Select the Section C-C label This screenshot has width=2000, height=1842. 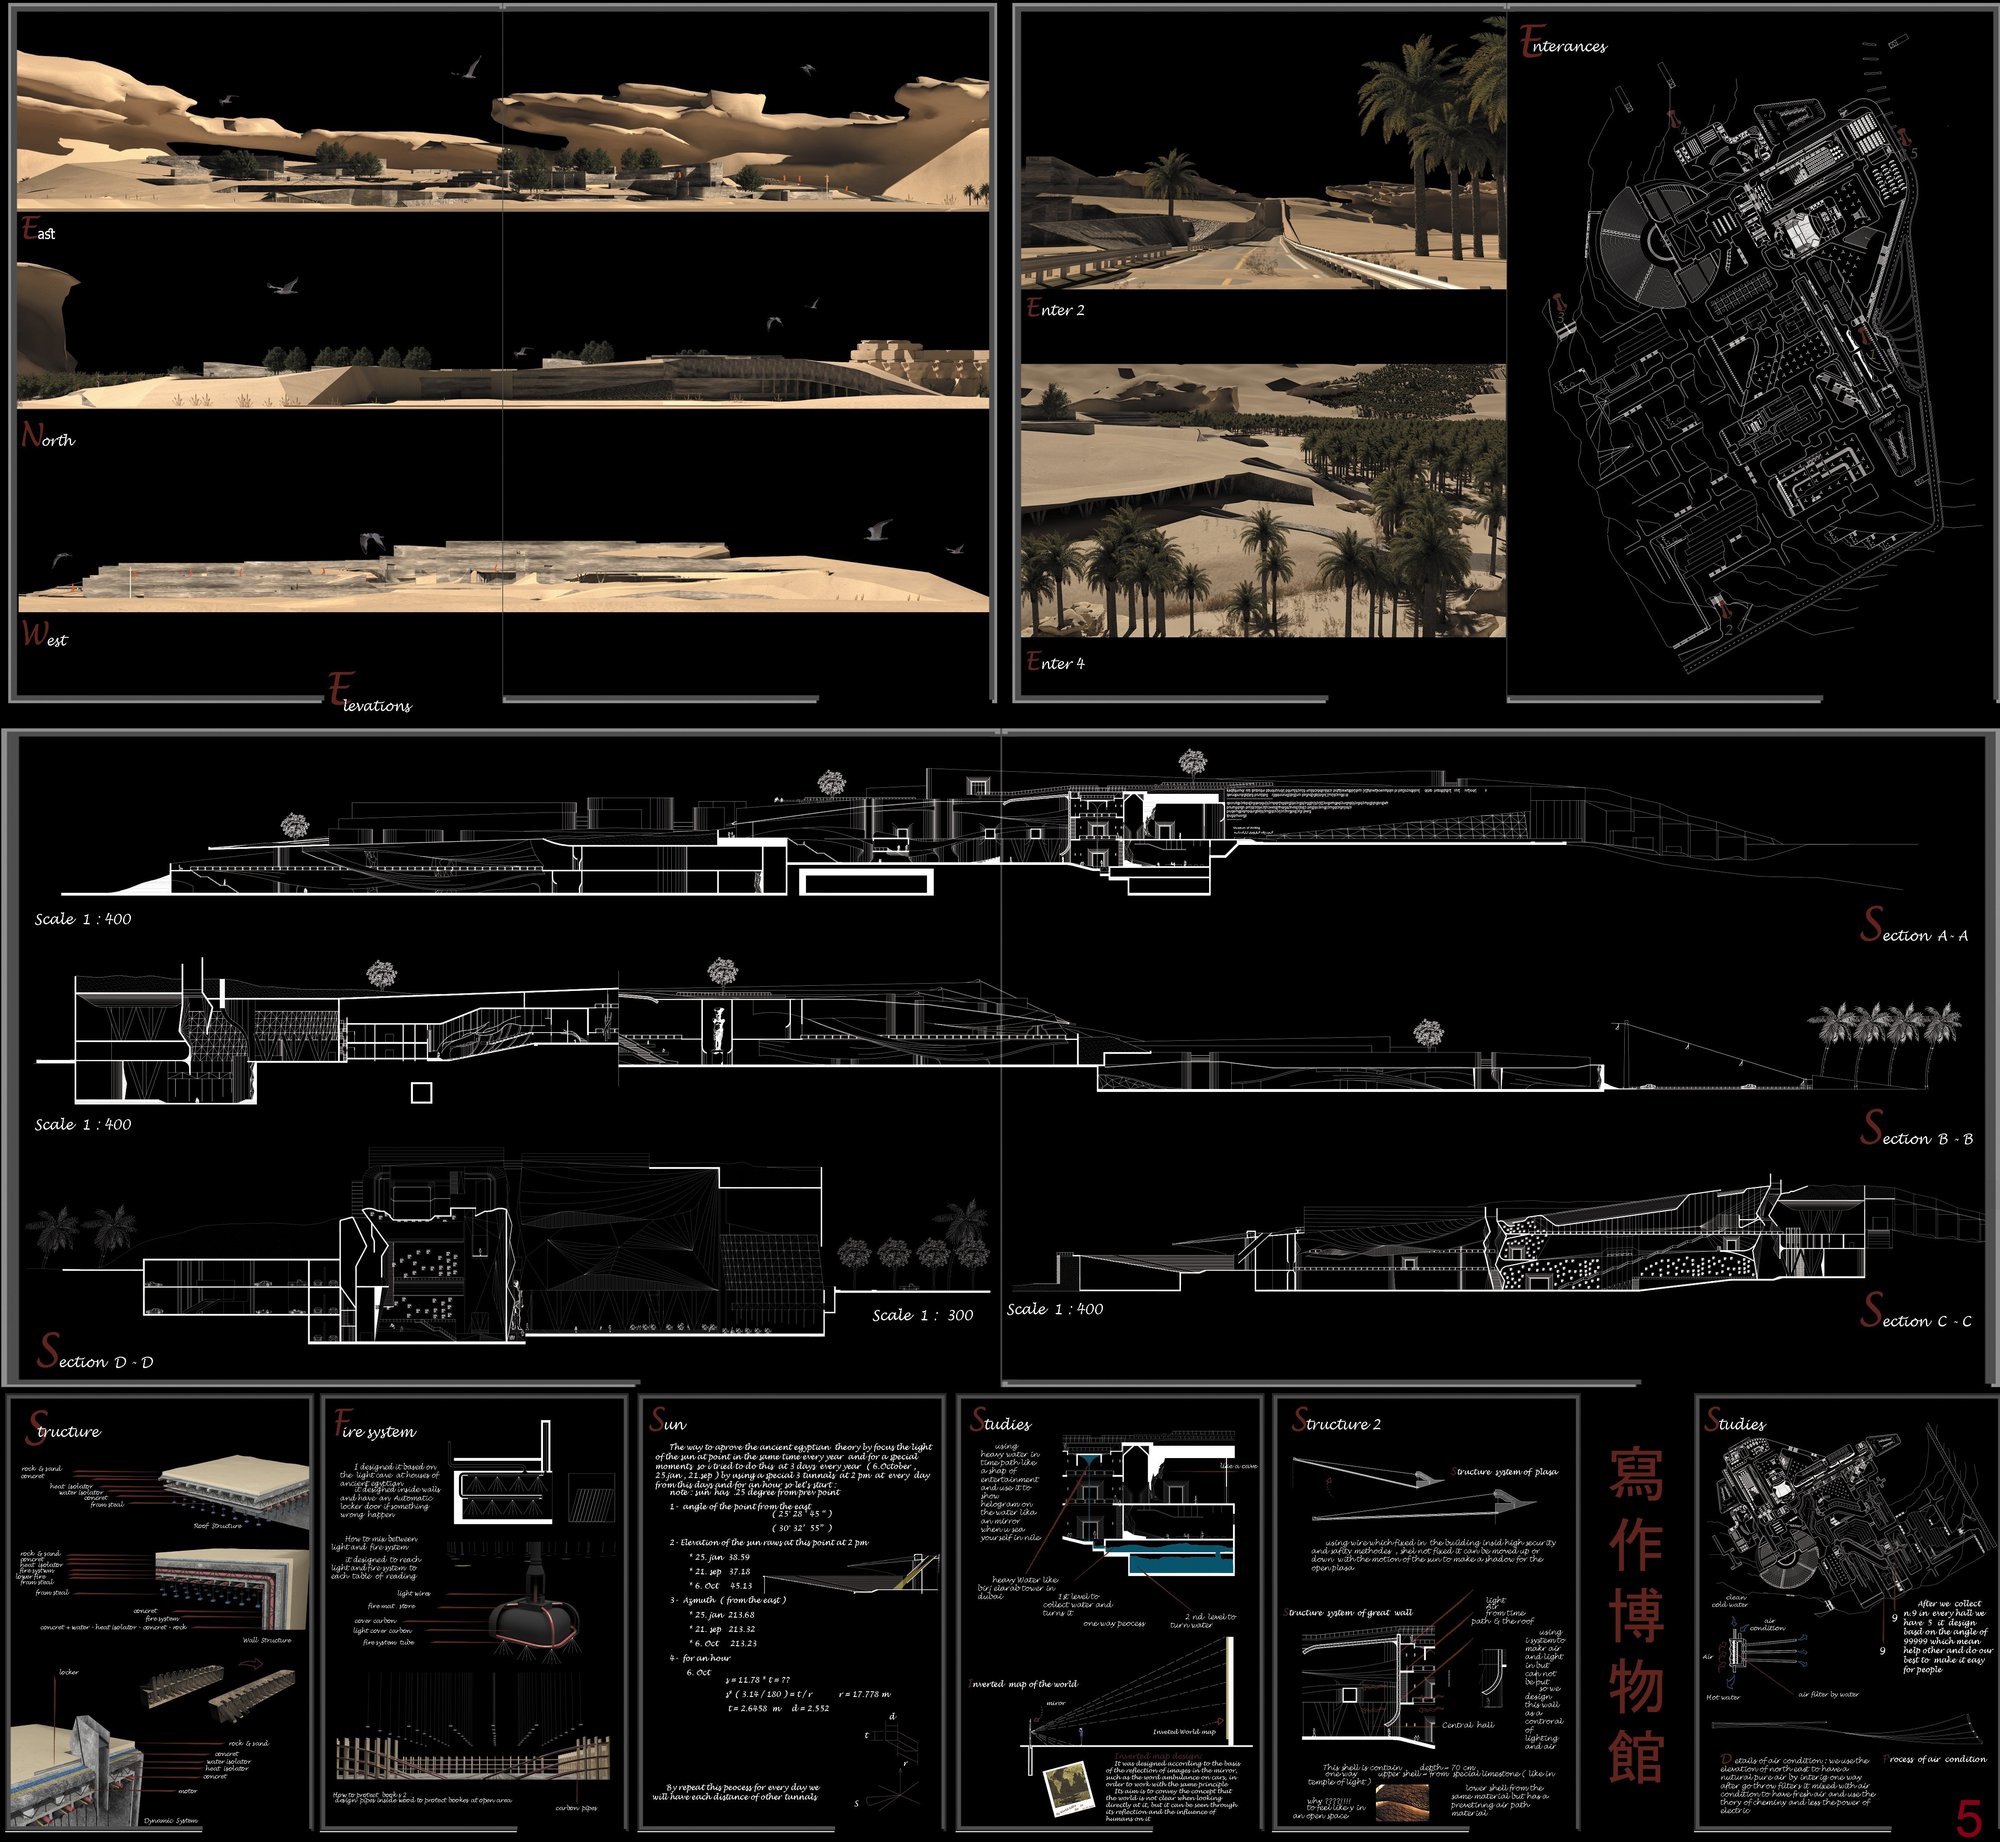(1916, 1310)
